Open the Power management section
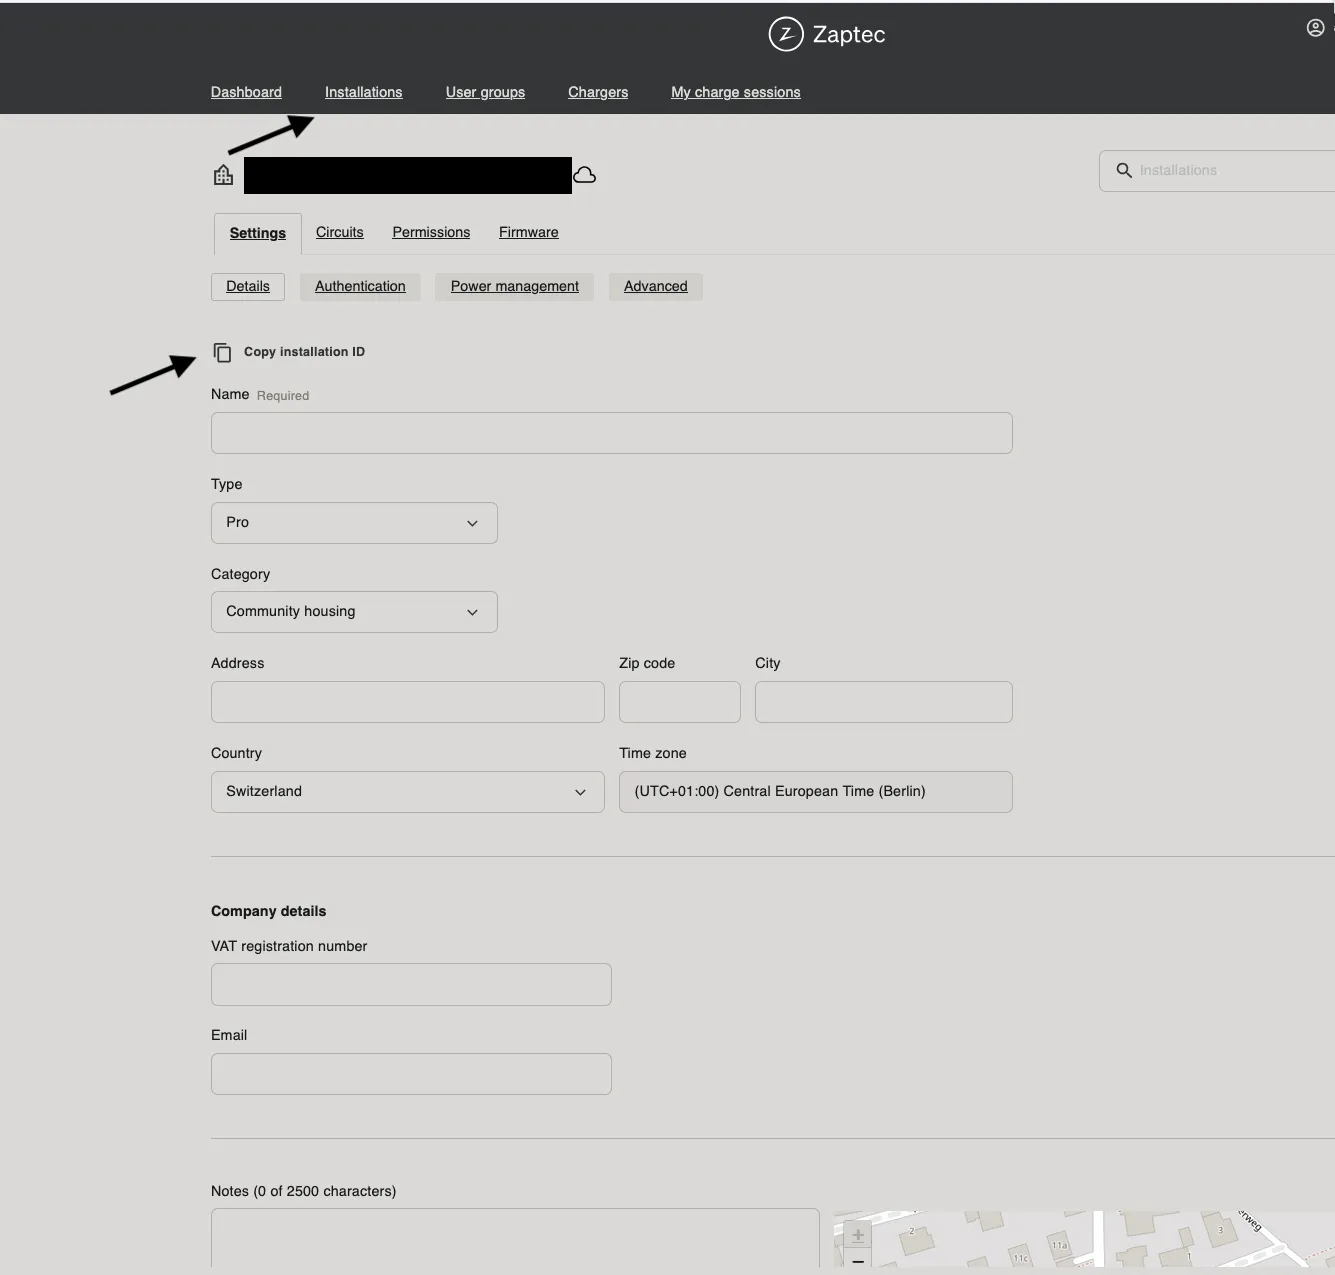 coord(515,286)
